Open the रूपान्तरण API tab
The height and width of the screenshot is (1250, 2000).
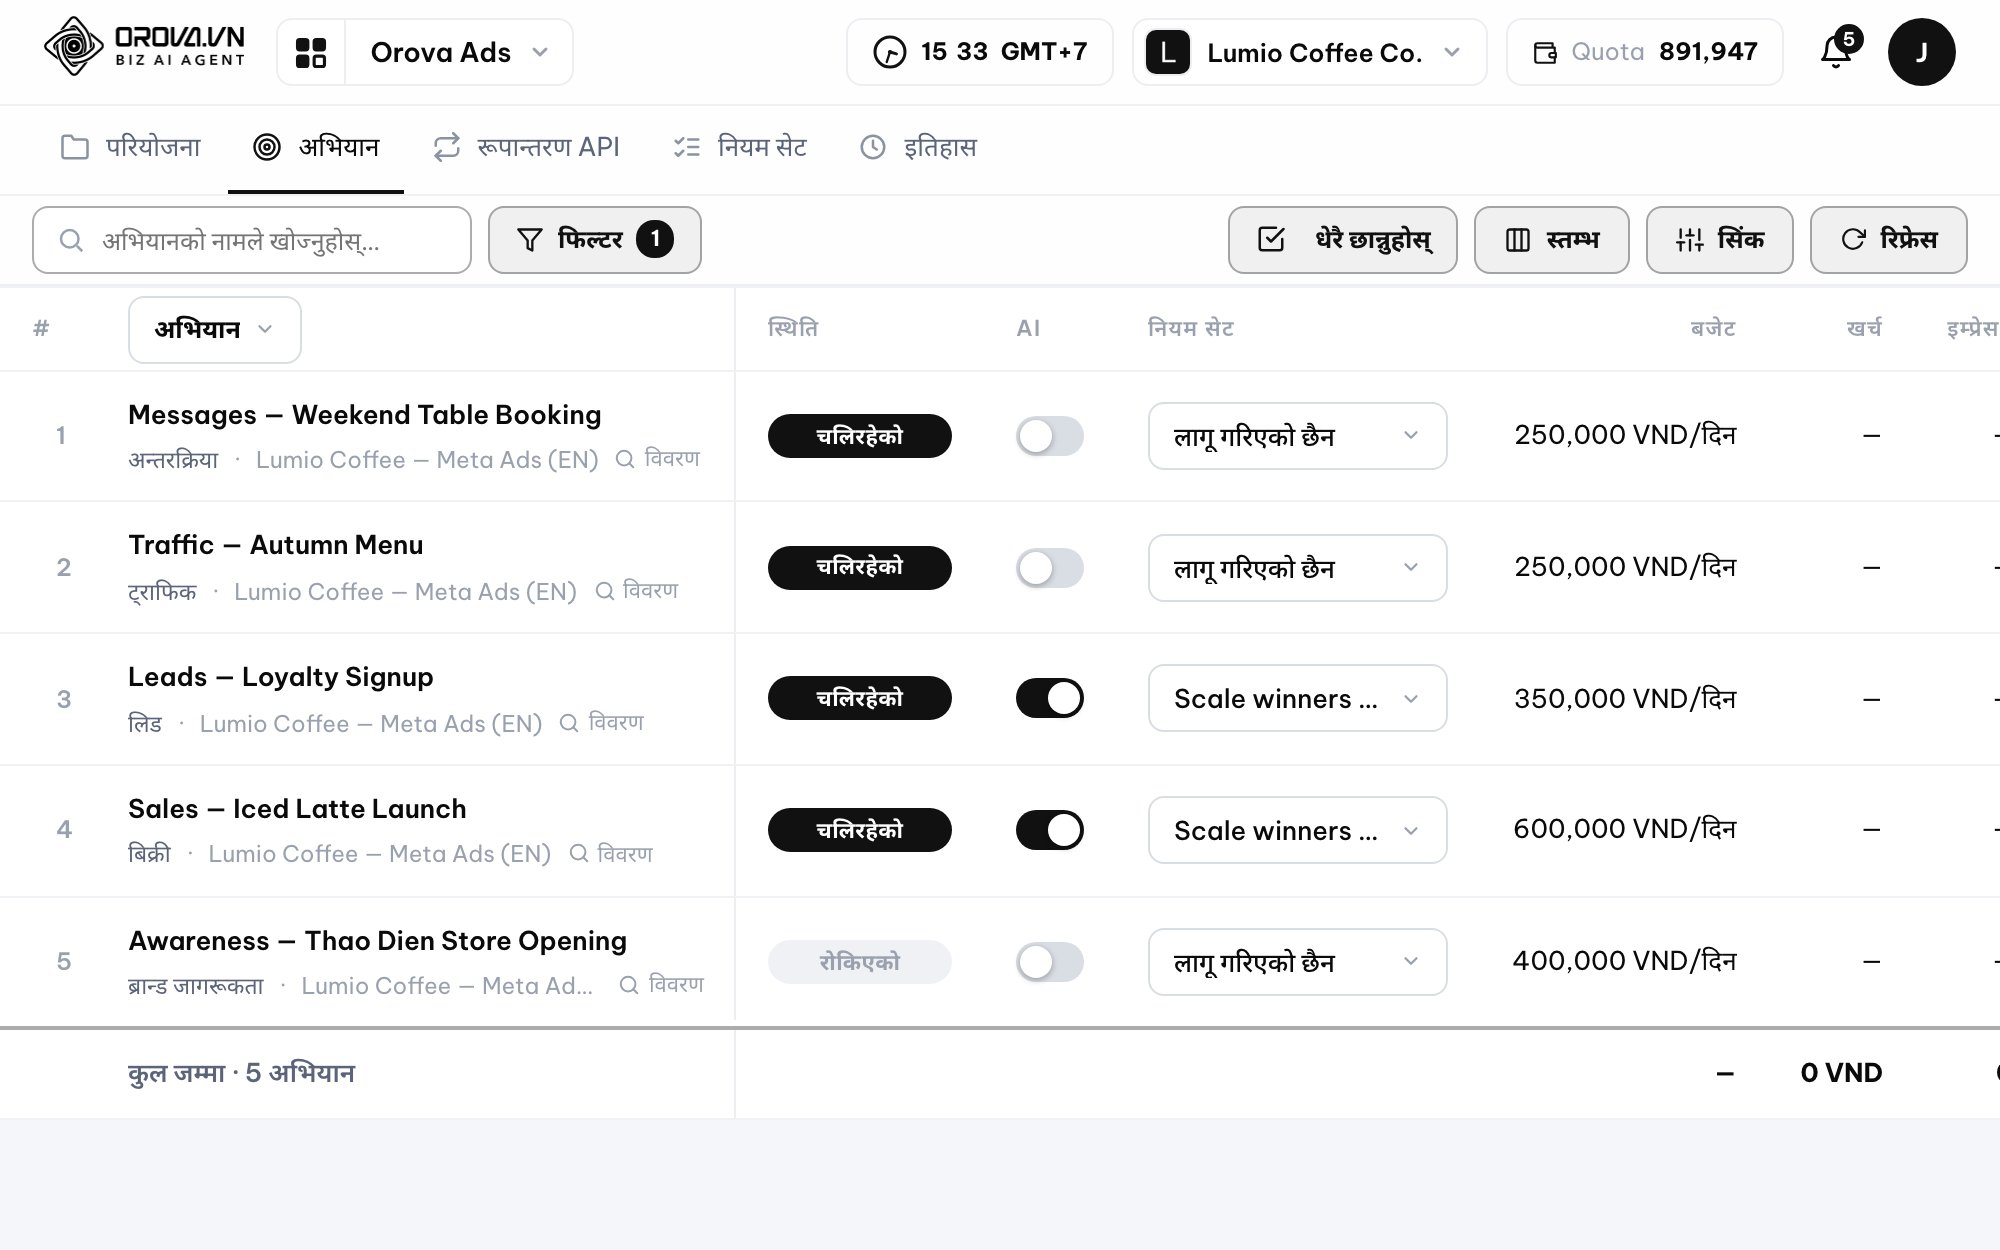coord(526,148)
